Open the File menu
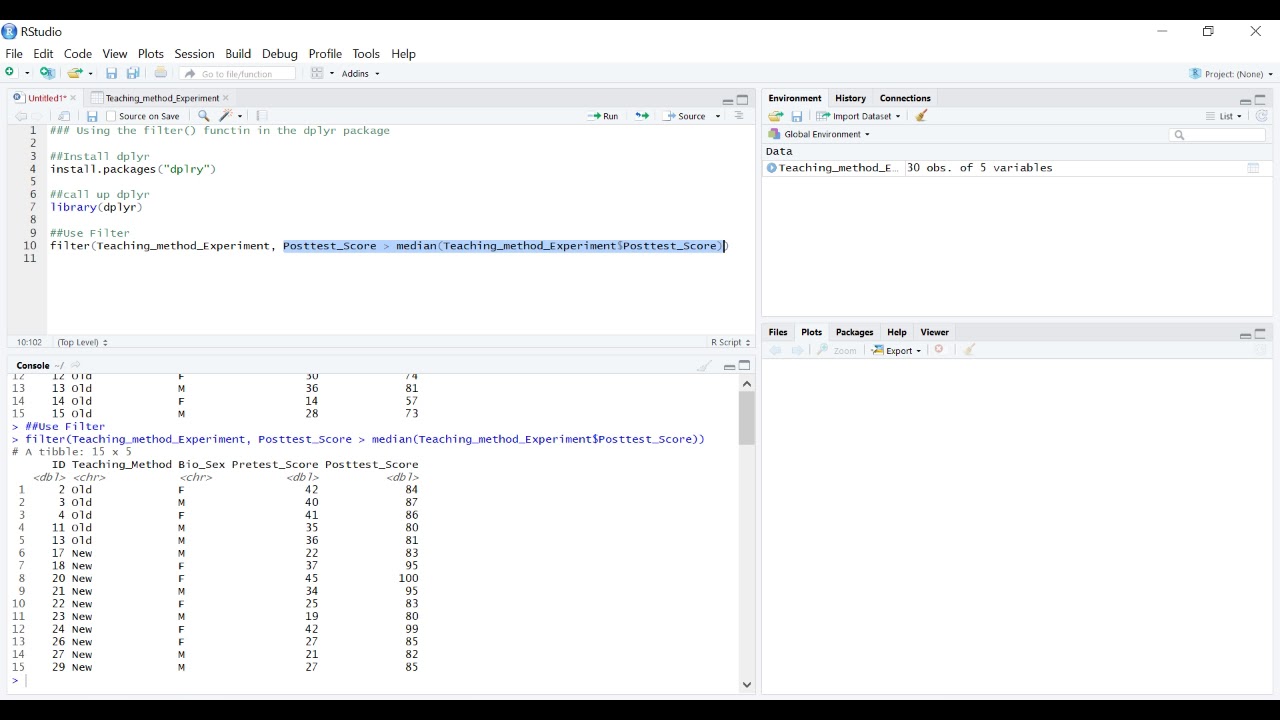 tap(14, 54)
